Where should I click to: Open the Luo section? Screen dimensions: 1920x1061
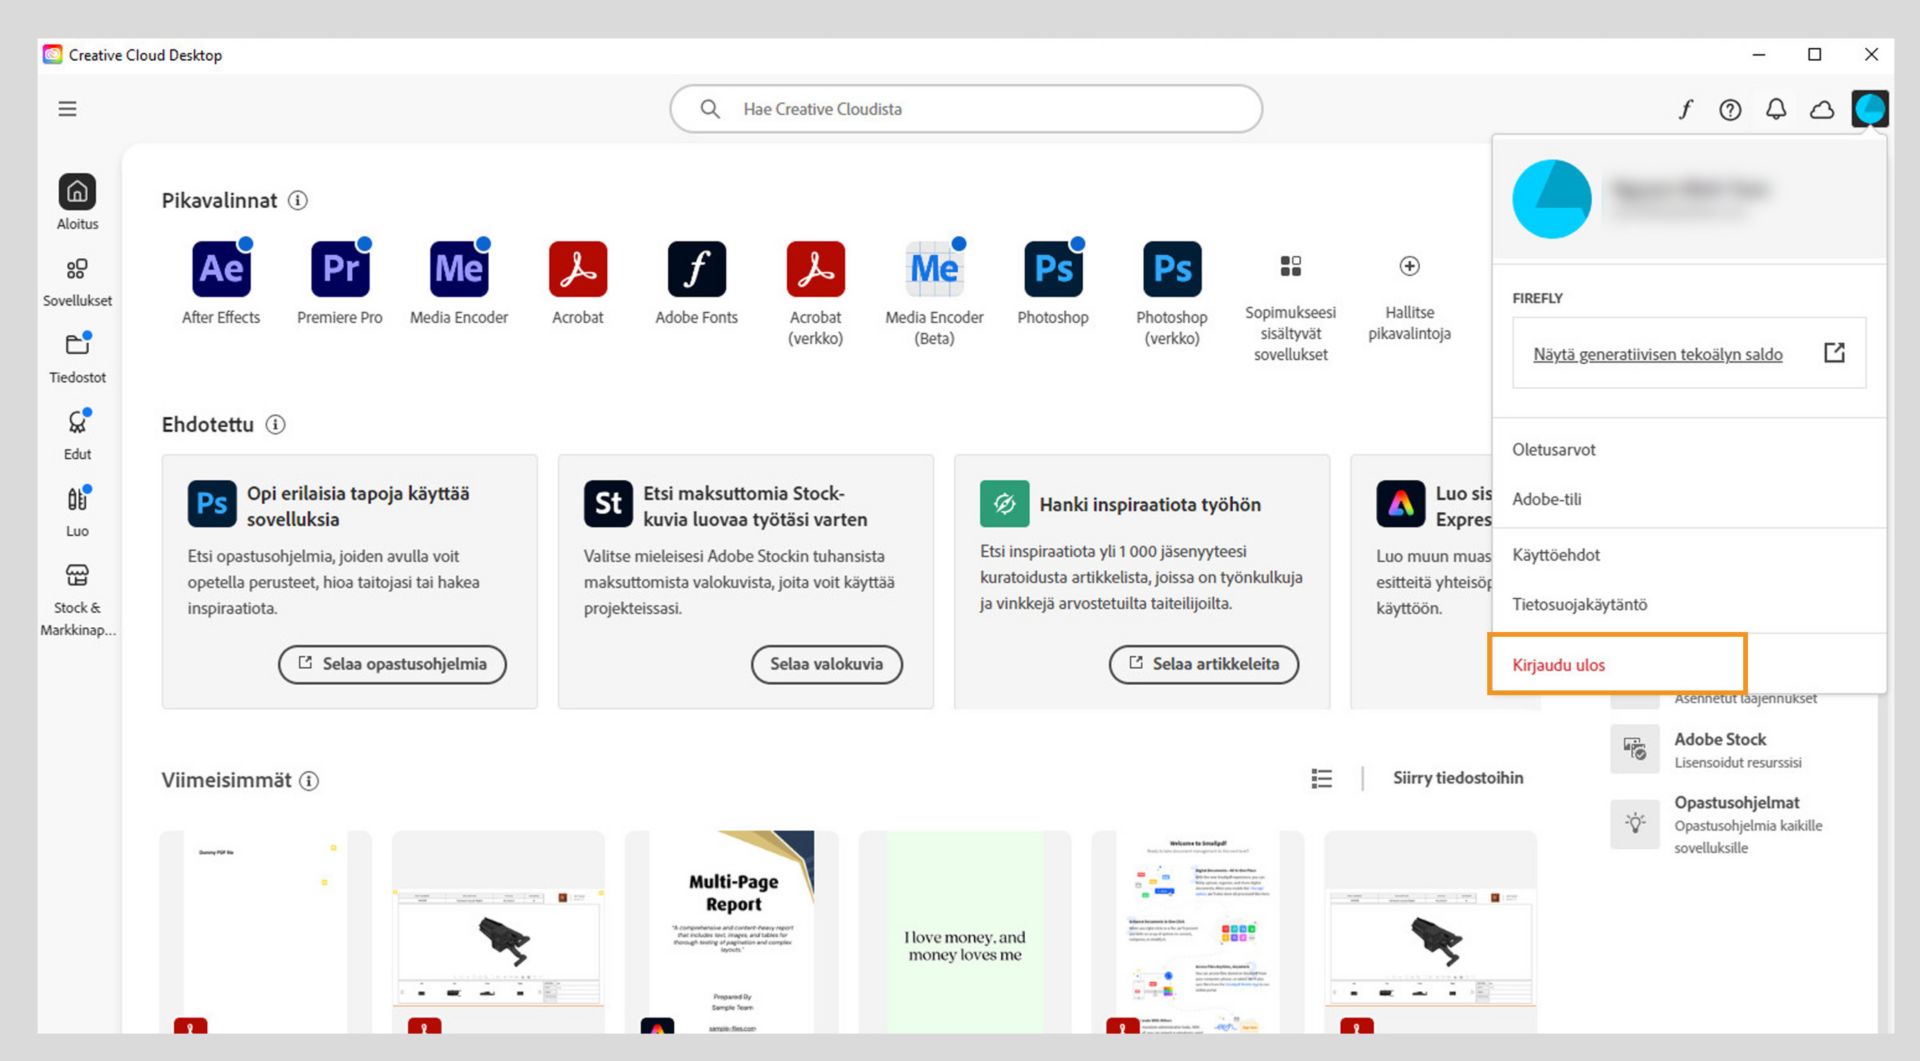[77, 512]
